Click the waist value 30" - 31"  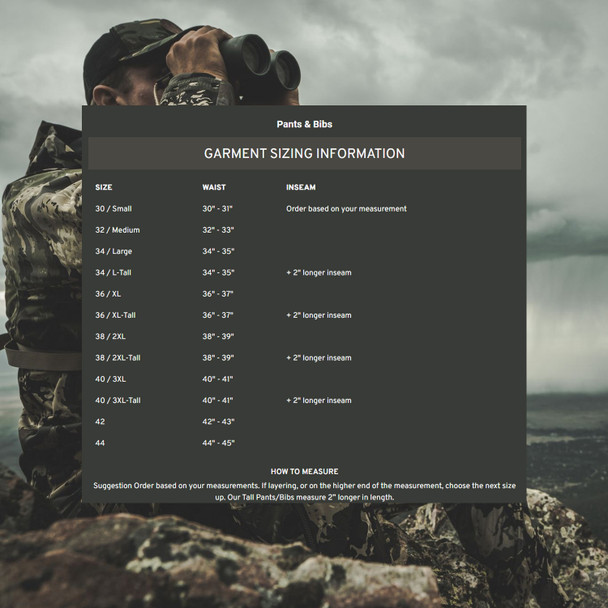217,209
